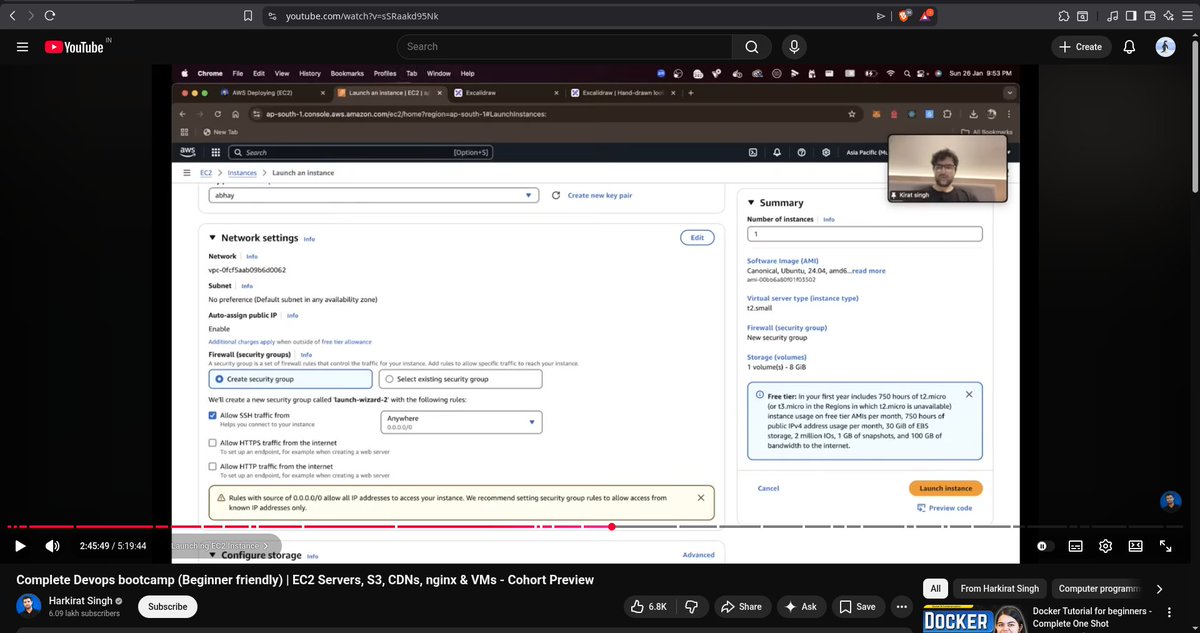Open the browser main hamburger menu

pos(1186,15)
